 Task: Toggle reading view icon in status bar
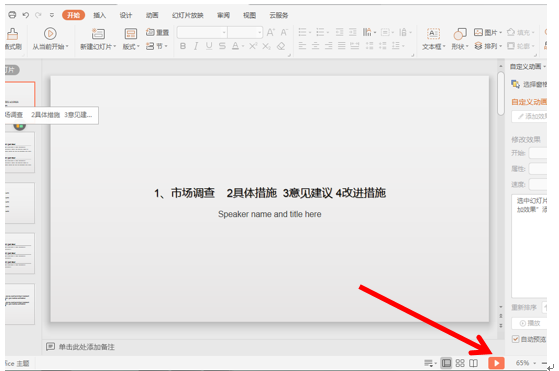pyautogui.click(x=473, y=363)
